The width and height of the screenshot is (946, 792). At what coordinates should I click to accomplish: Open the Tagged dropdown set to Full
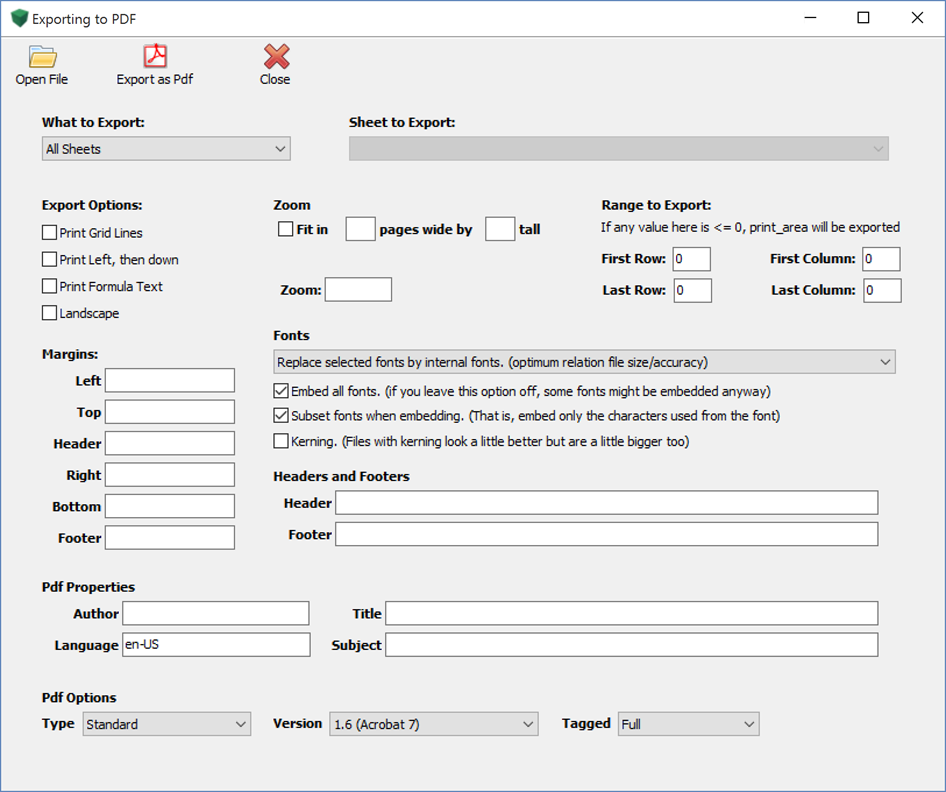pos(688,724)
